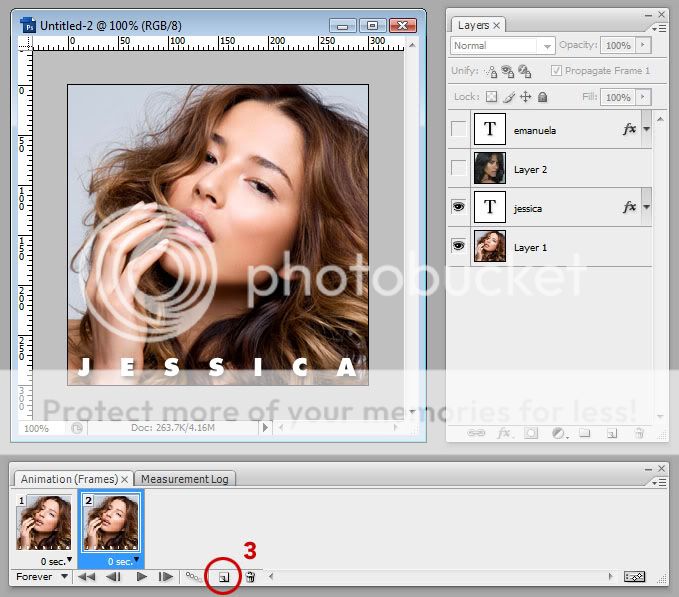Select the first frame button

[88, 577]
